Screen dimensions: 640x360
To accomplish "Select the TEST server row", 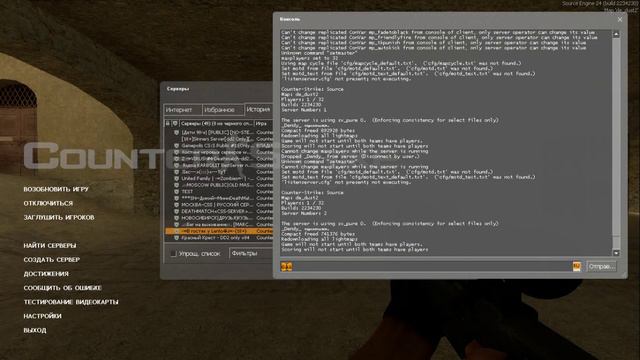I will click(219, 191).
